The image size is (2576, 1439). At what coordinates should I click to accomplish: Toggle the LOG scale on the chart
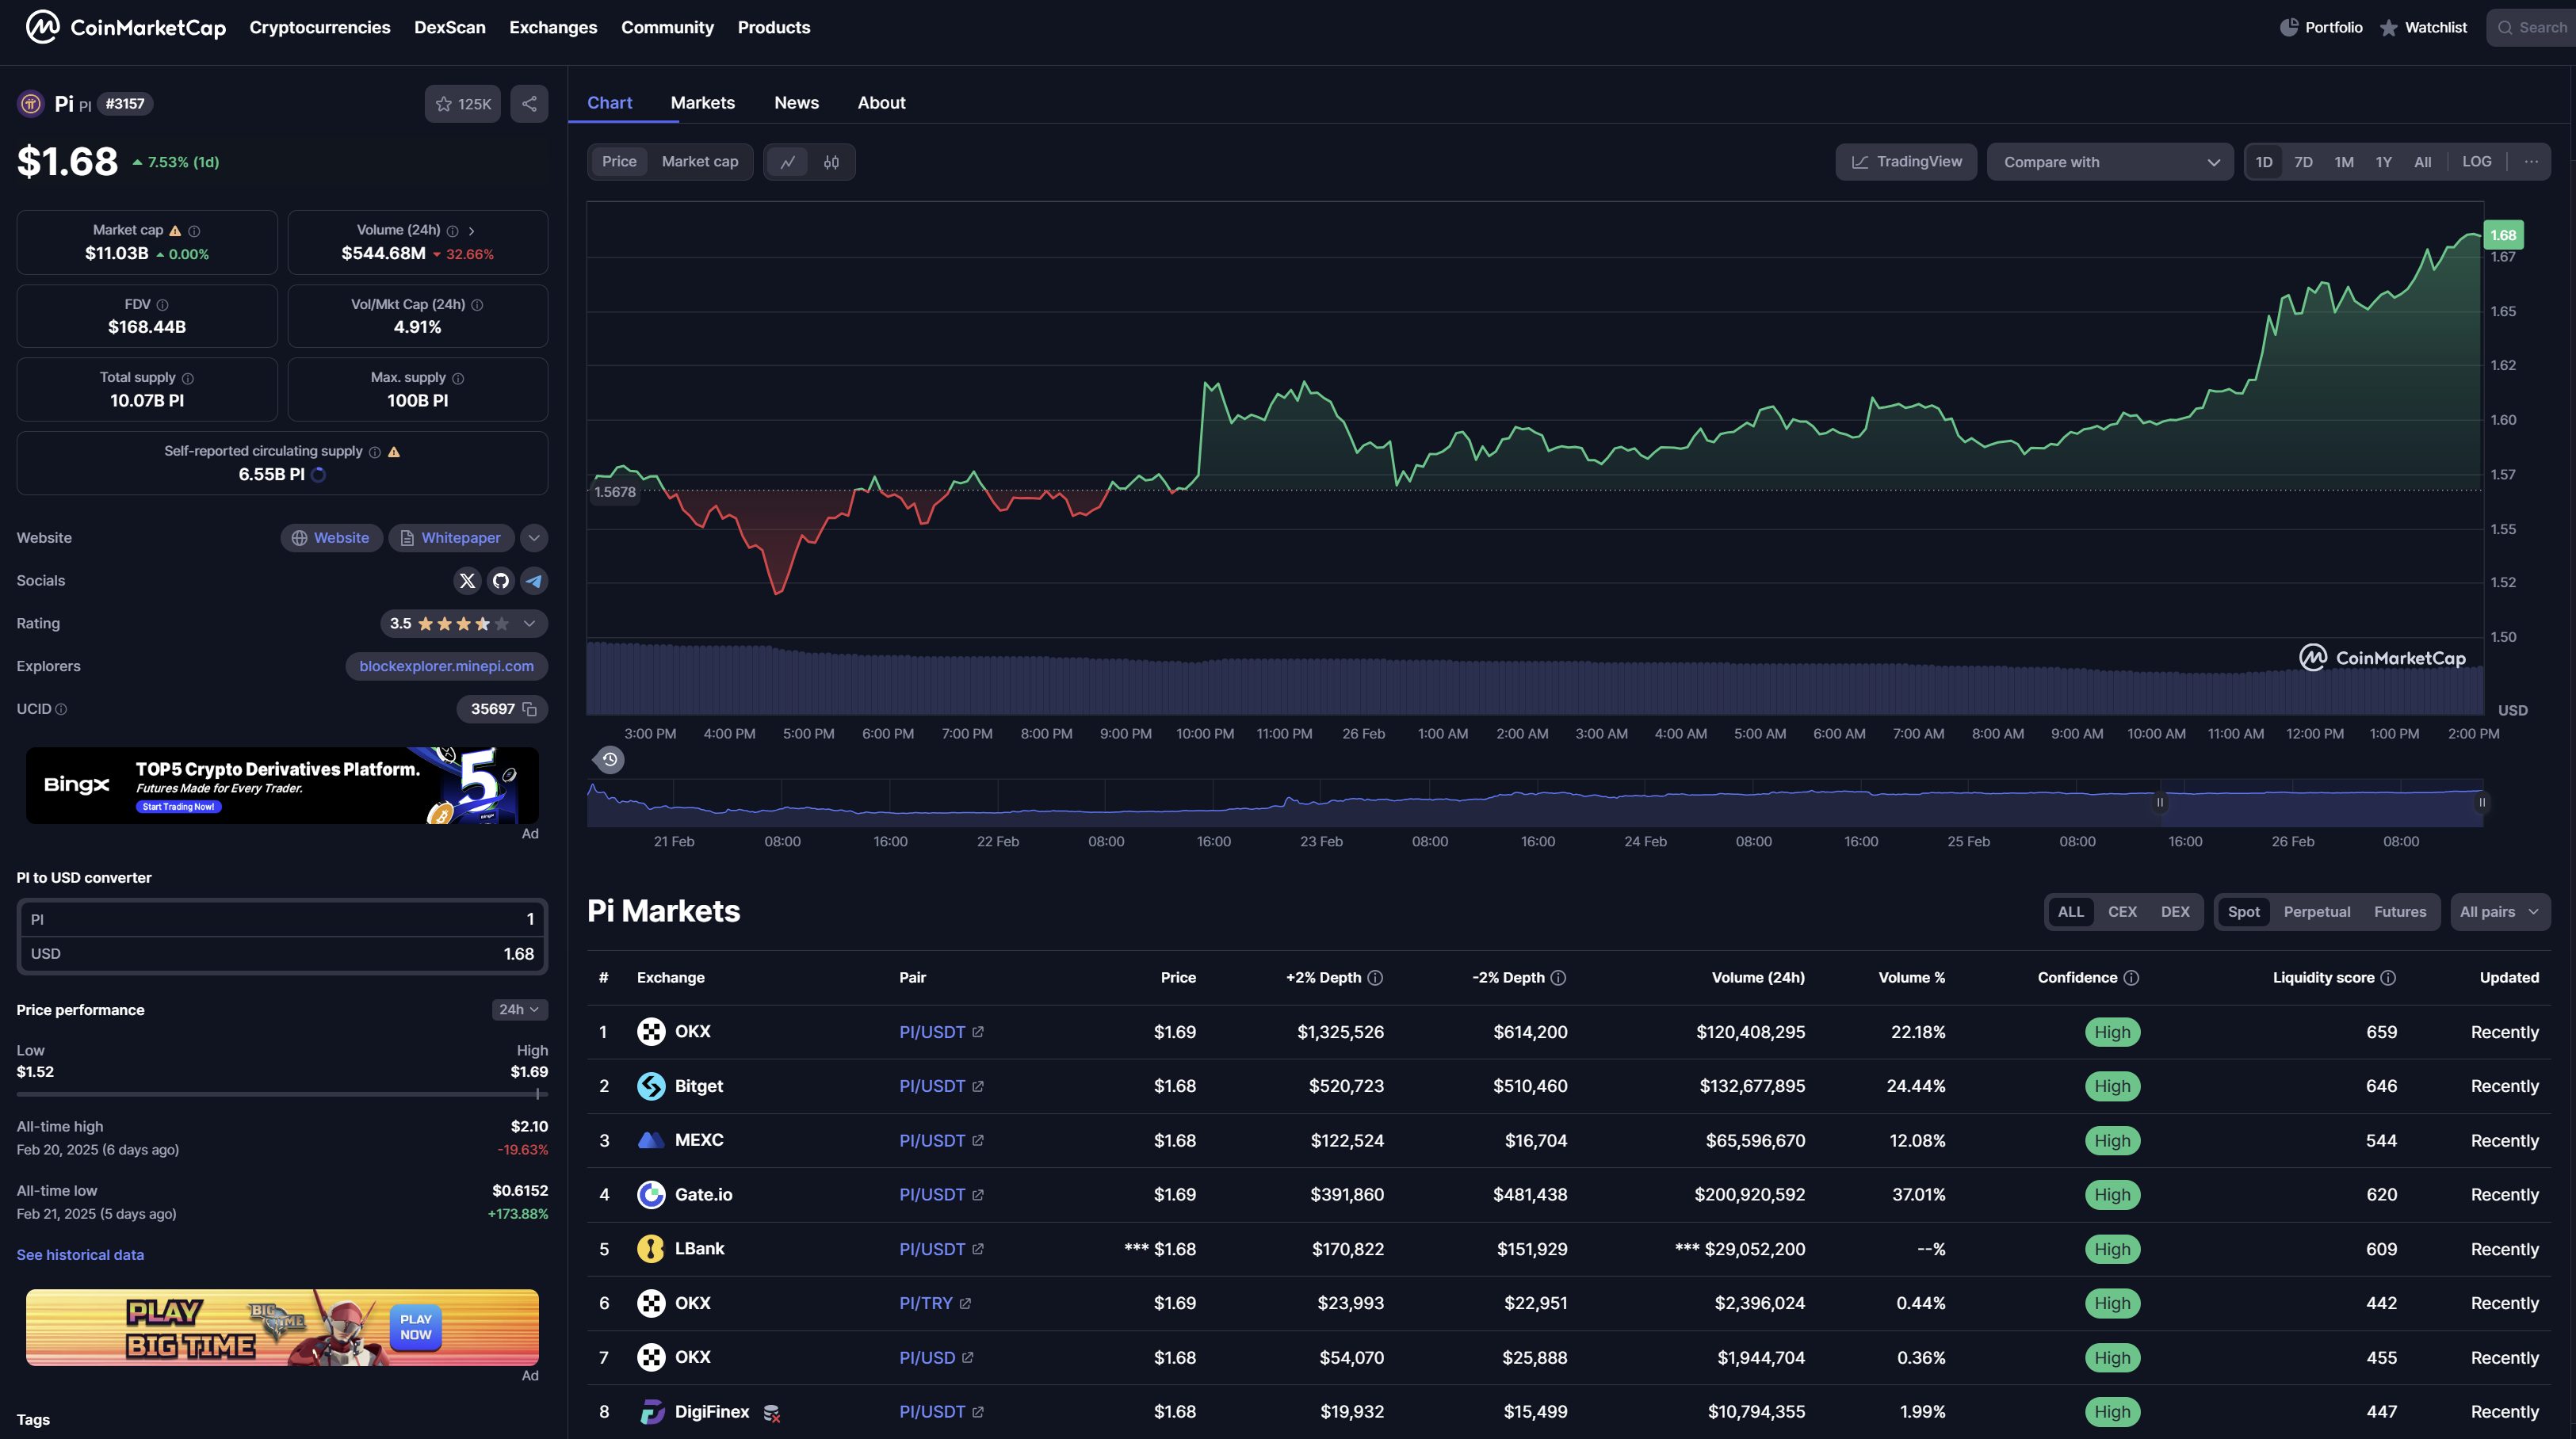click(x=2476, y=162)
